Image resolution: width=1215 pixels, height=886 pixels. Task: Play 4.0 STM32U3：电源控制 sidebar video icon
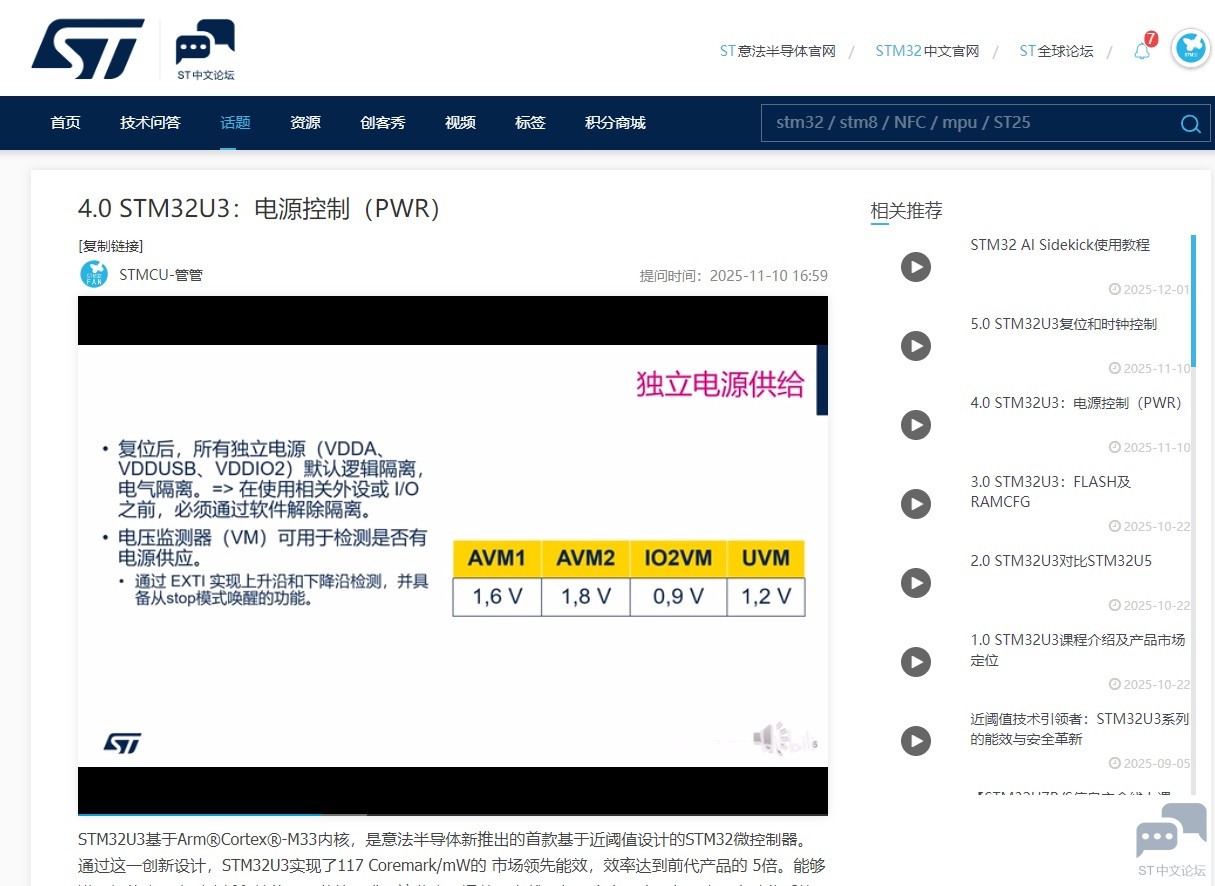(916, 425)
